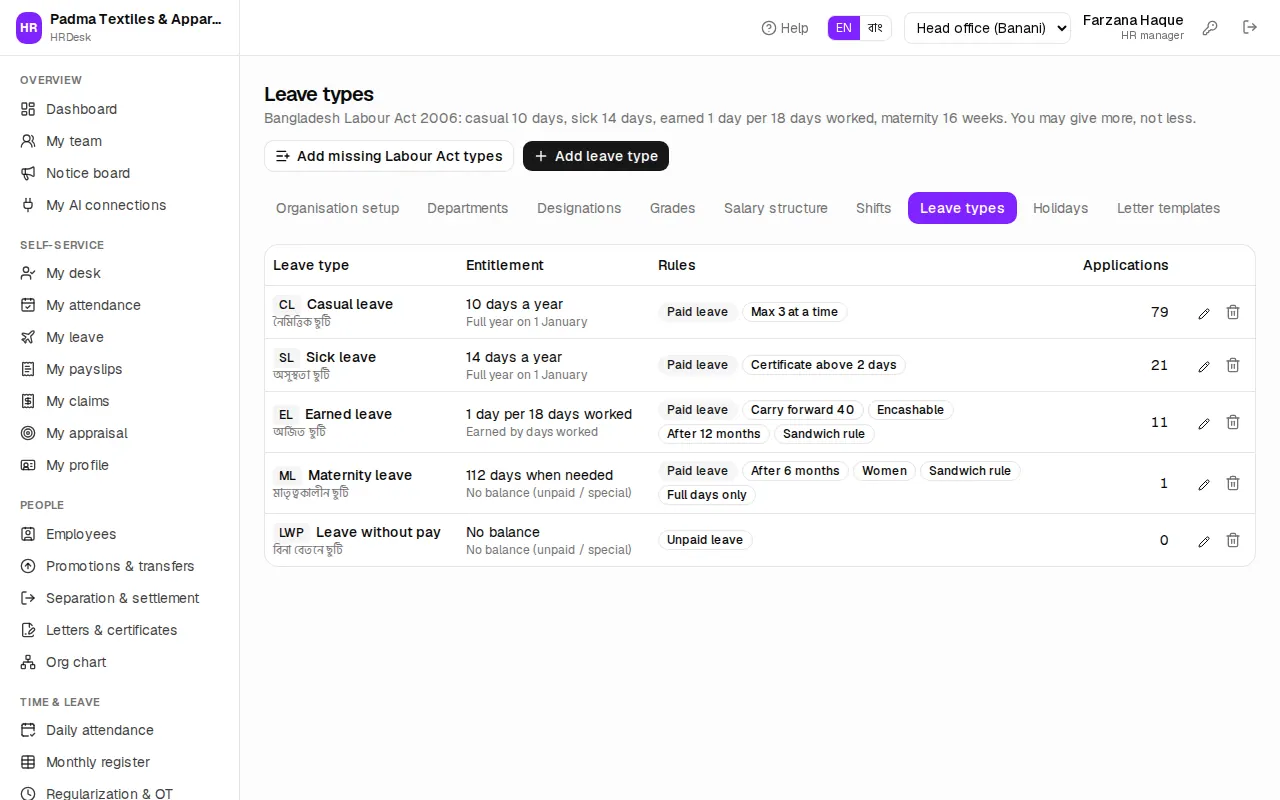Click the key icon in the header

(1210, 28)
